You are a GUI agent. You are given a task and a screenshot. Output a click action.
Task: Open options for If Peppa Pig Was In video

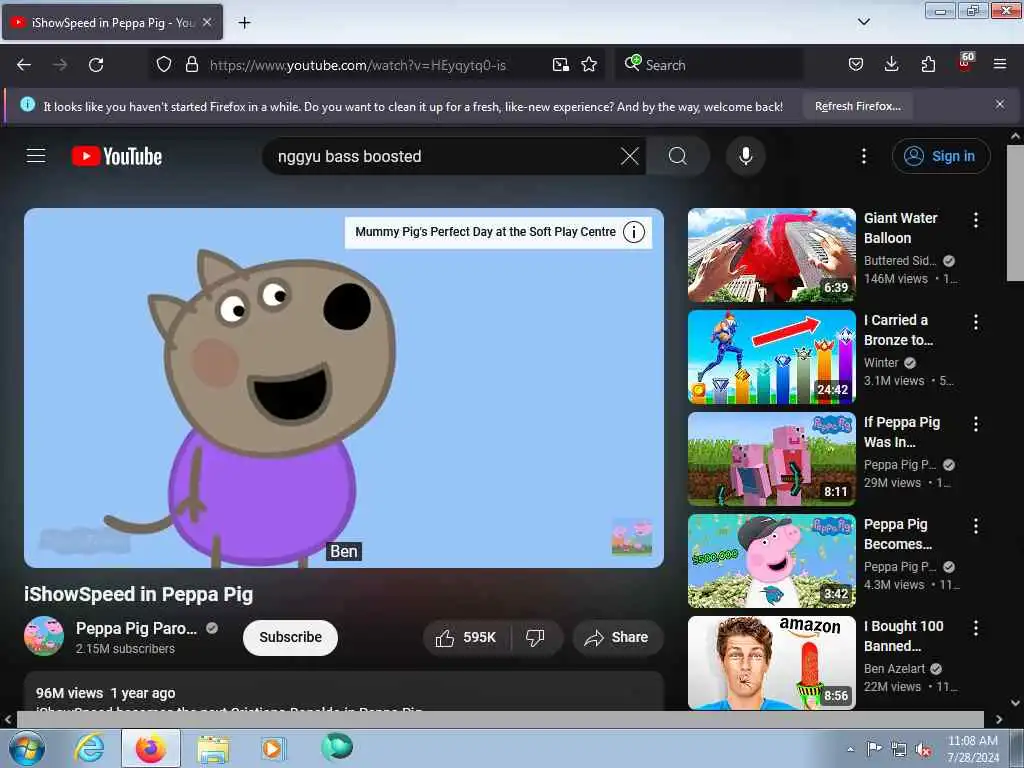[976, 424]
